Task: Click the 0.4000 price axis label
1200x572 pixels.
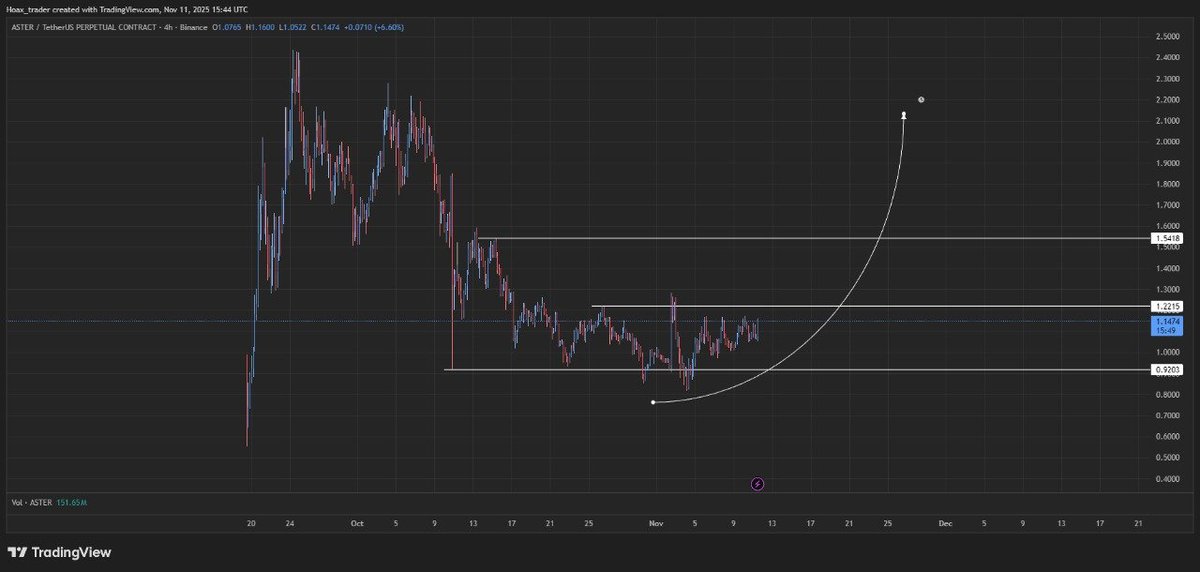Action: tap(1166, 479)
